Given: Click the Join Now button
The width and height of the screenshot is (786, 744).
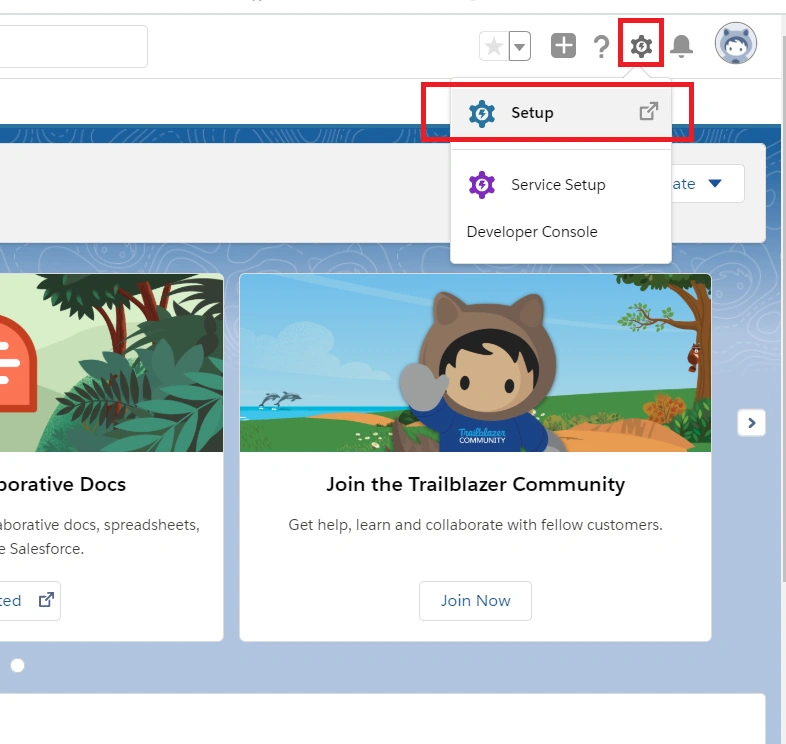Looking at the screenshot, I should (x=475, y=601).
